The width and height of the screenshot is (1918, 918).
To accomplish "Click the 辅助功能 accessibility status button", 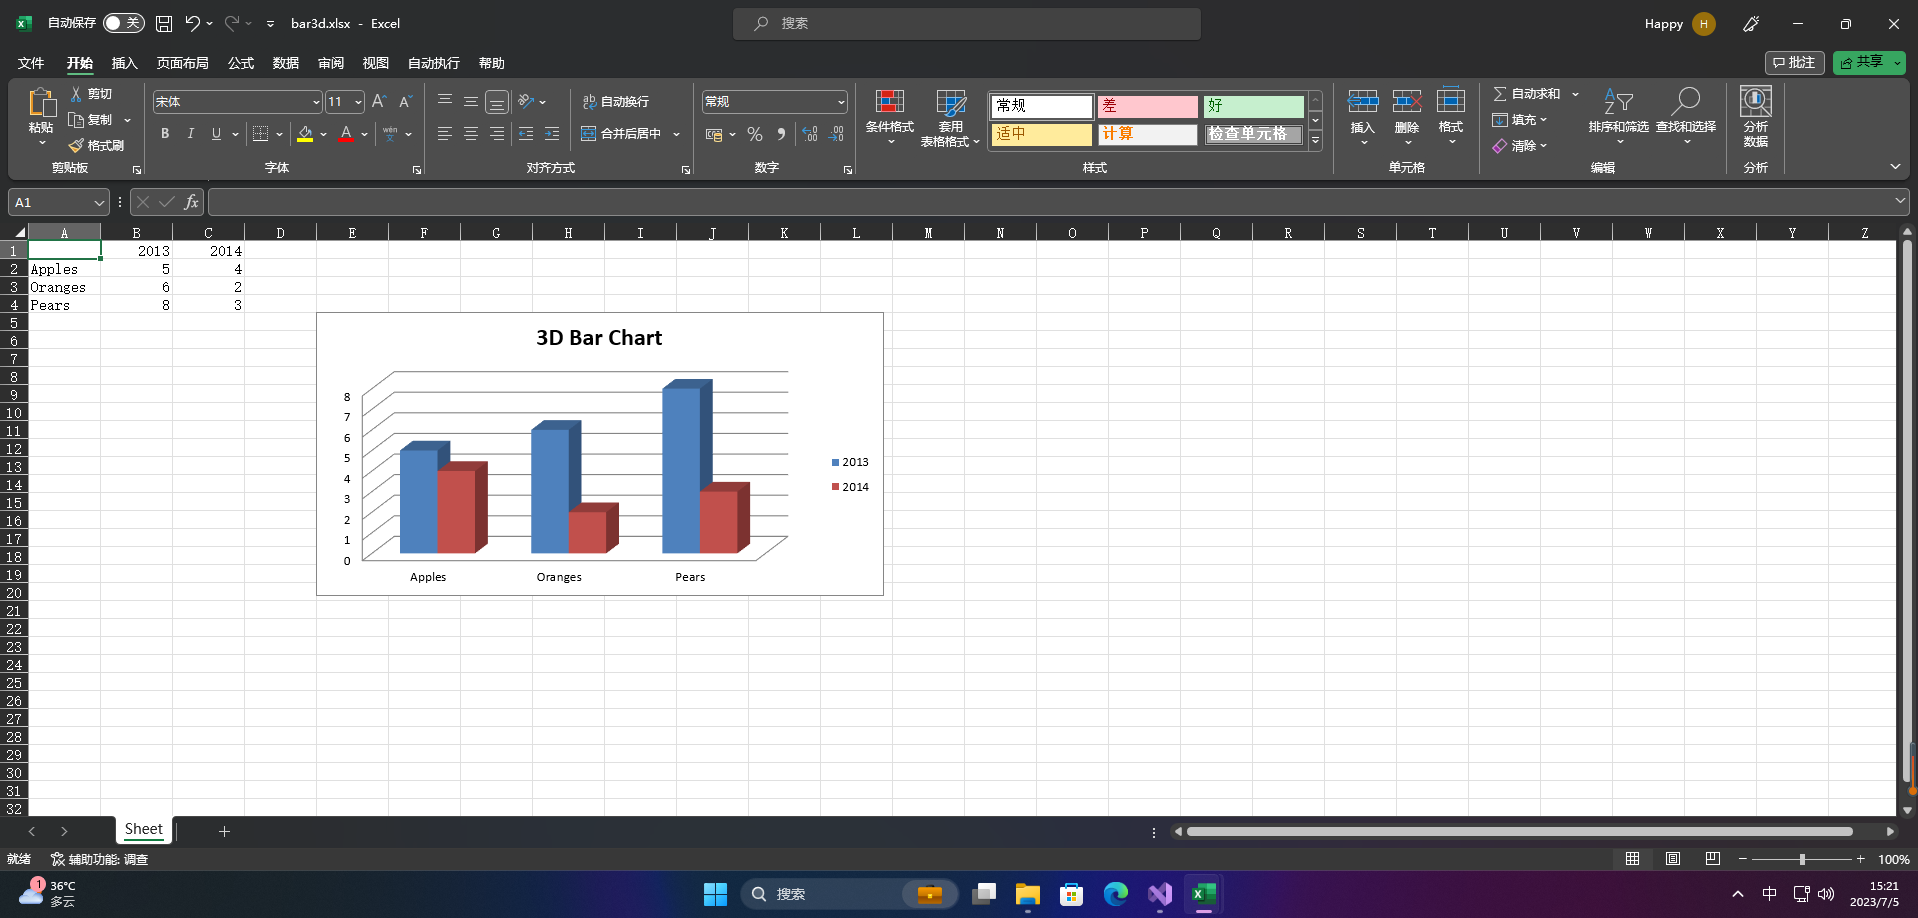I will pos(99,859).
